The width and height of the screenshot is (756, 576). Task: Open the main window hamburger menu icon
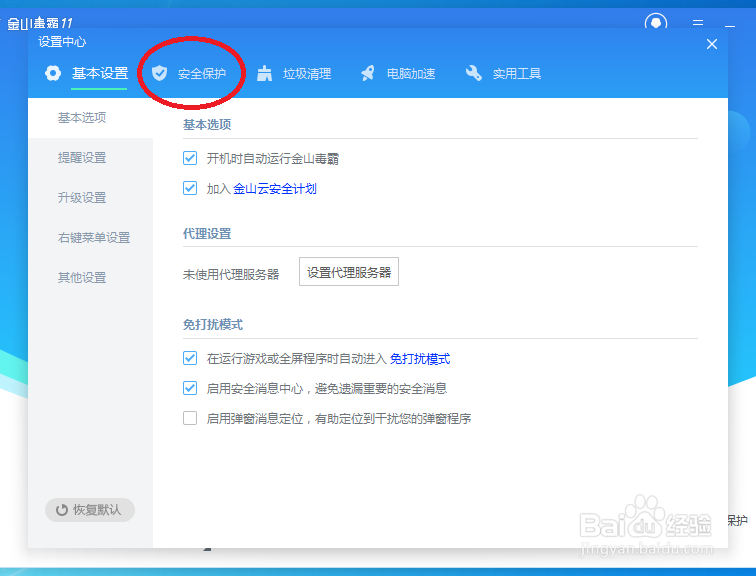(x=698, y=23)
